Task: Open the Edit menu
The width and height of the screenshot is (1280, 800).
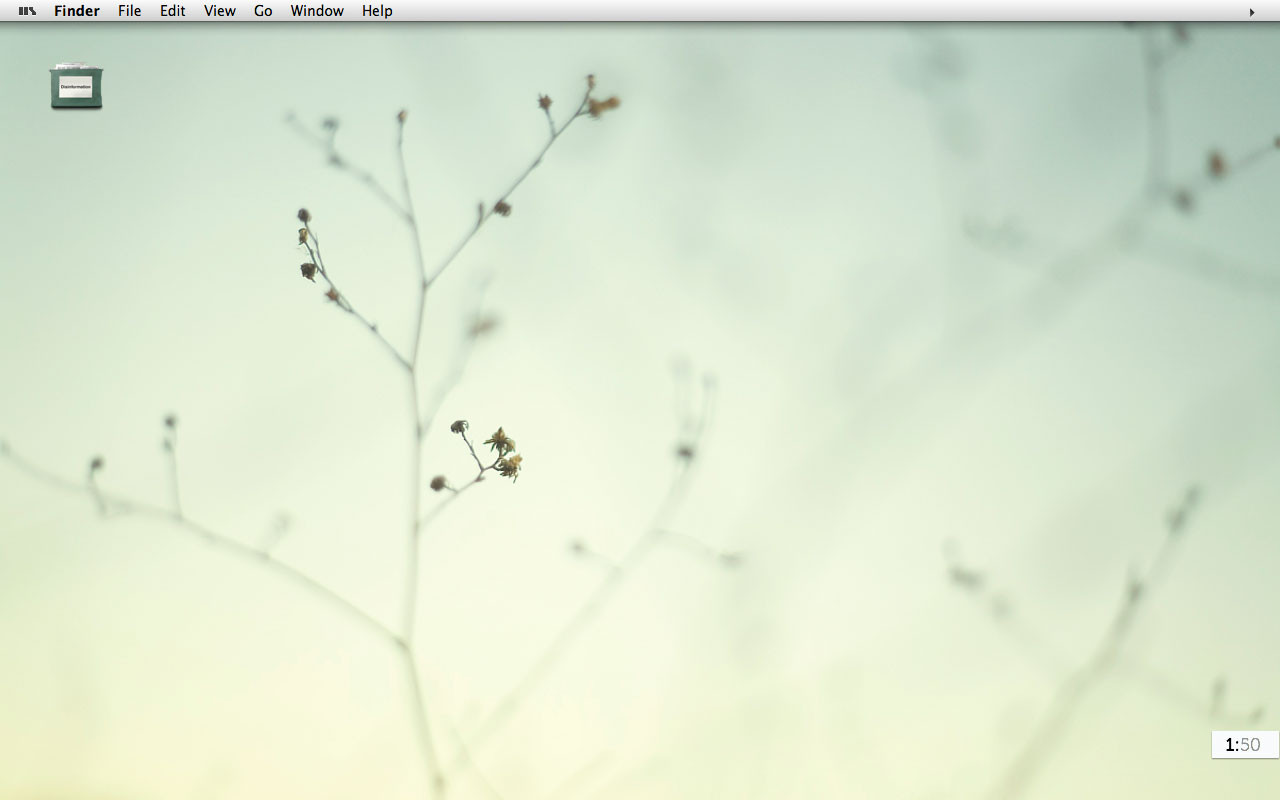Action: 173,11
